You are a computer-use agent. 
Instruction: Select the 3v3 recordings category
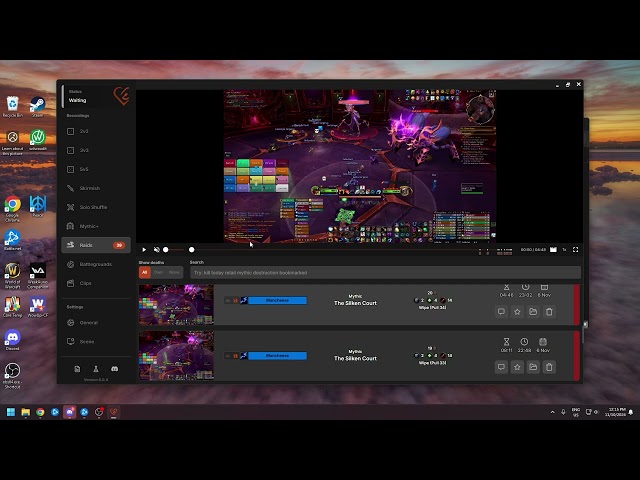pyautogui.click(x=96, y=150)
